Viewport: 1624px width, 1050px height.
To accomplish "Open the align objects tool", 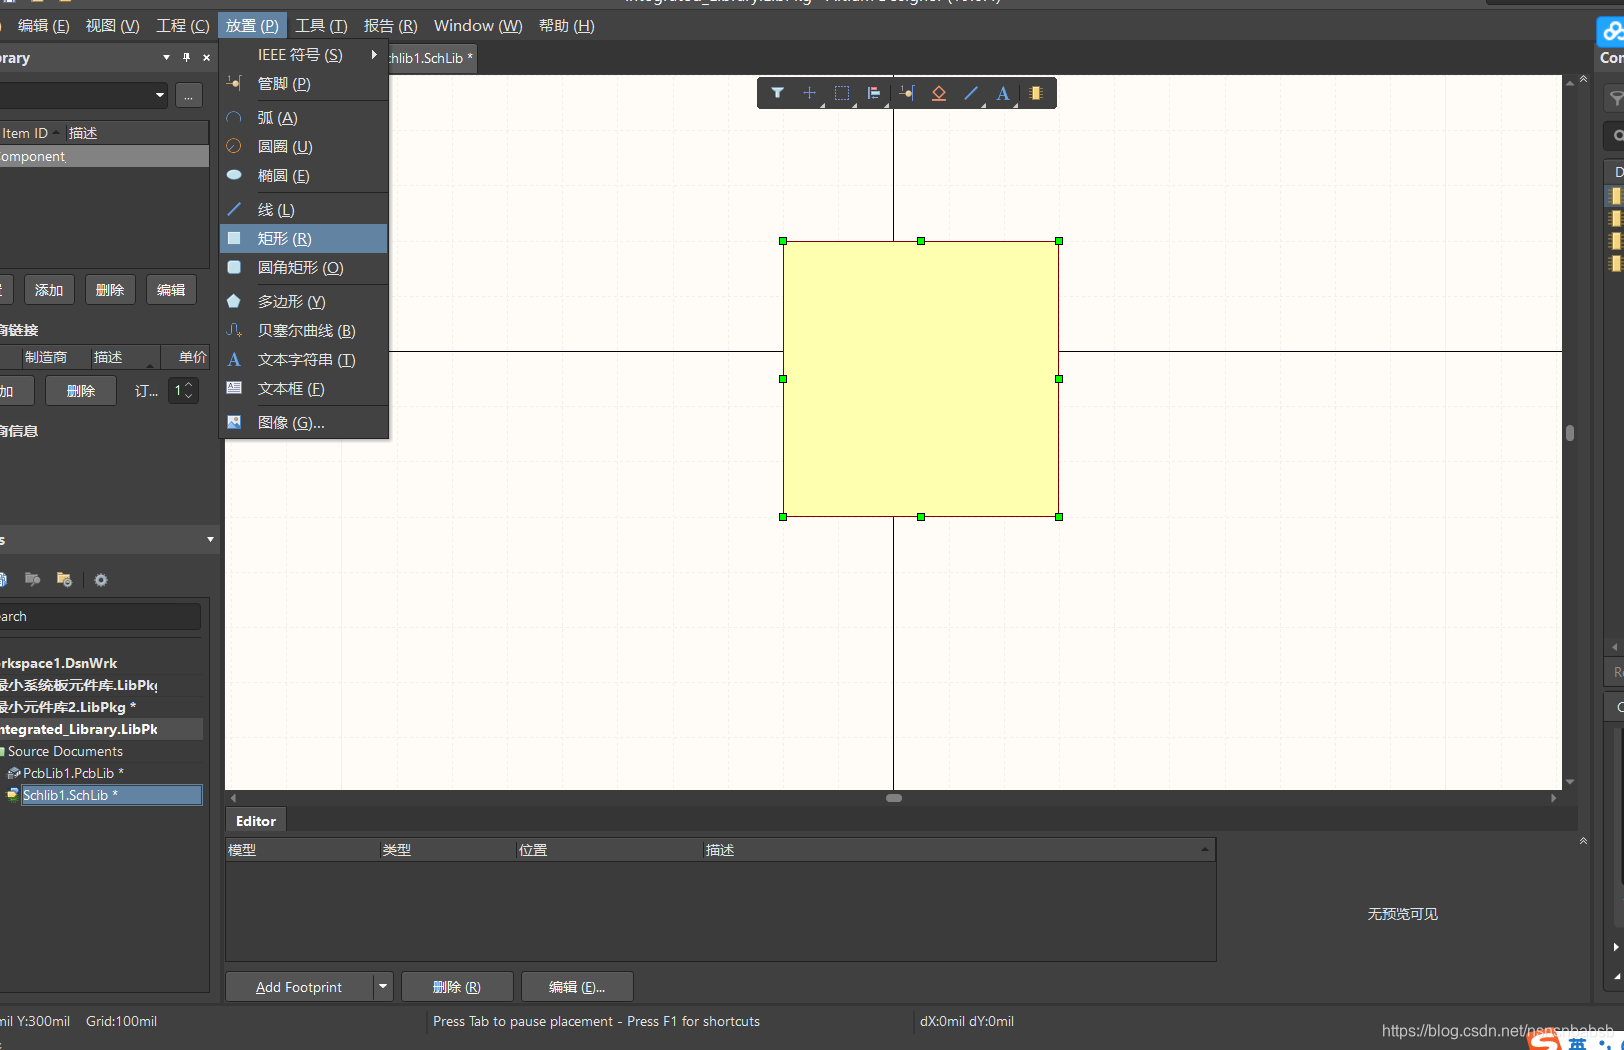I will [874, 93].
